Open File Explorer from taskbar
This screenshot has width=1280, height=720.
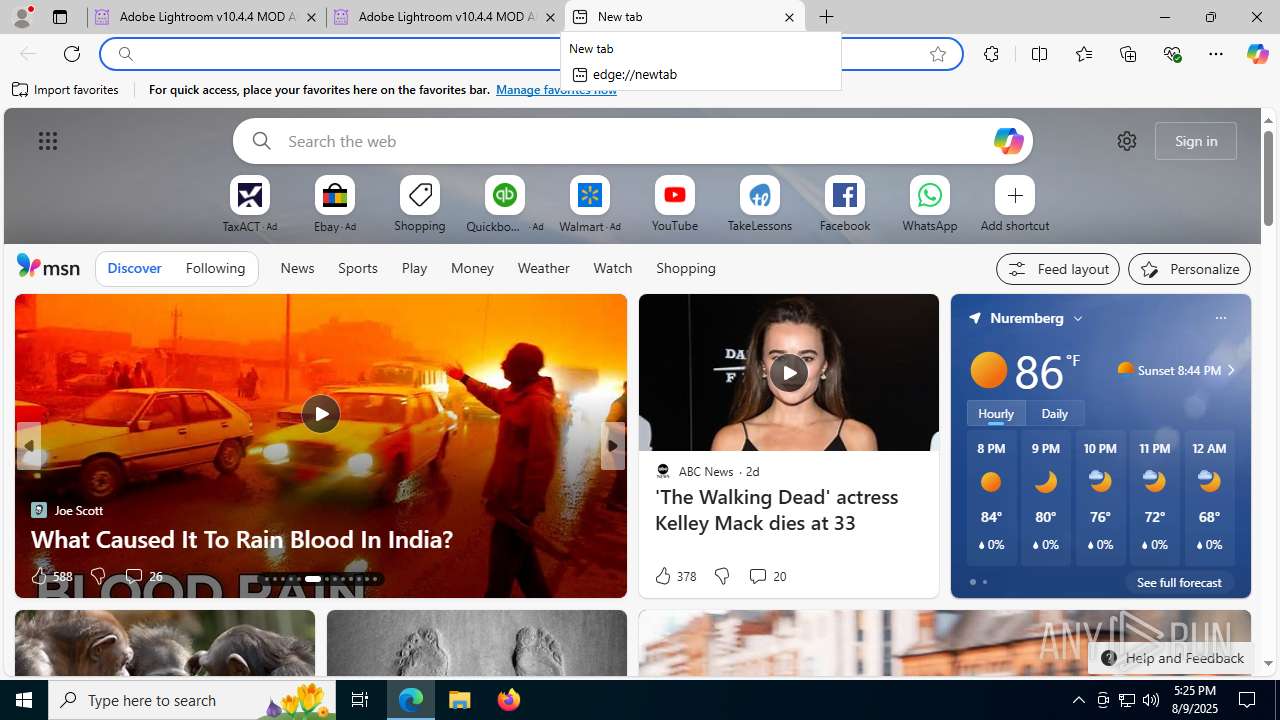tap(460, 700)
